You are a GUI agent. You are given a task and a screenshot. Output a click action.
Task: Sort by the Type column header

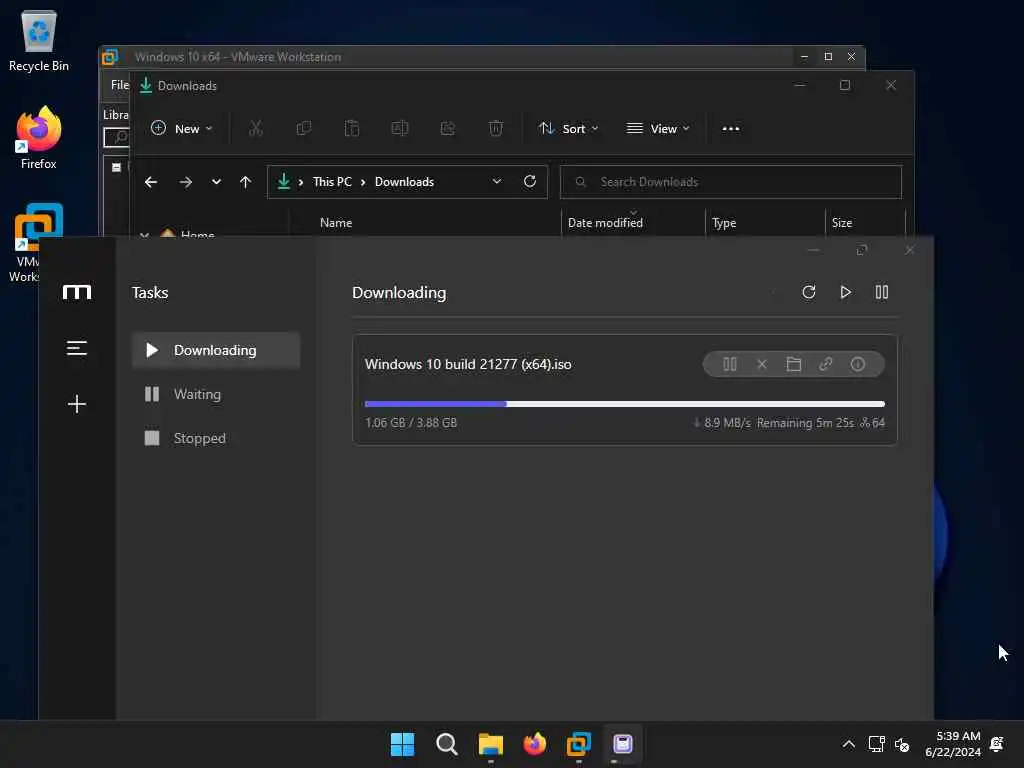[x=724, y=223]
